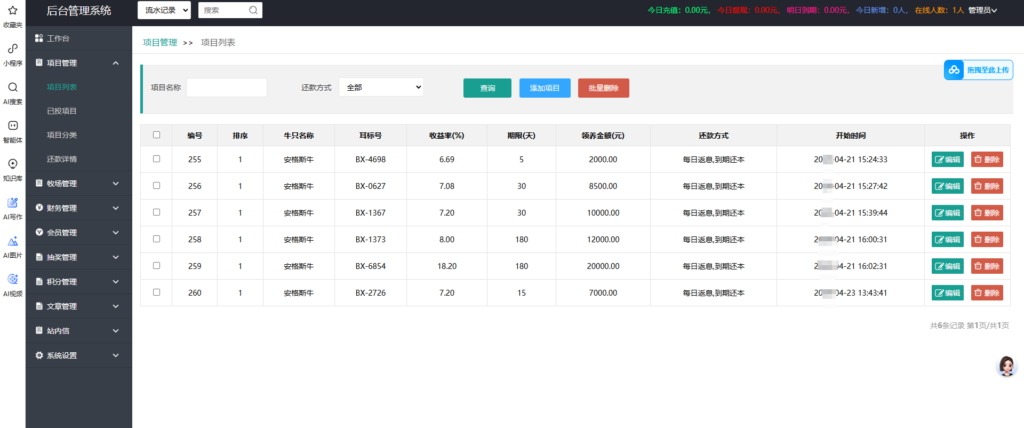Open the 智能体 icon in browser sidebar

click(x=12, y=125)
